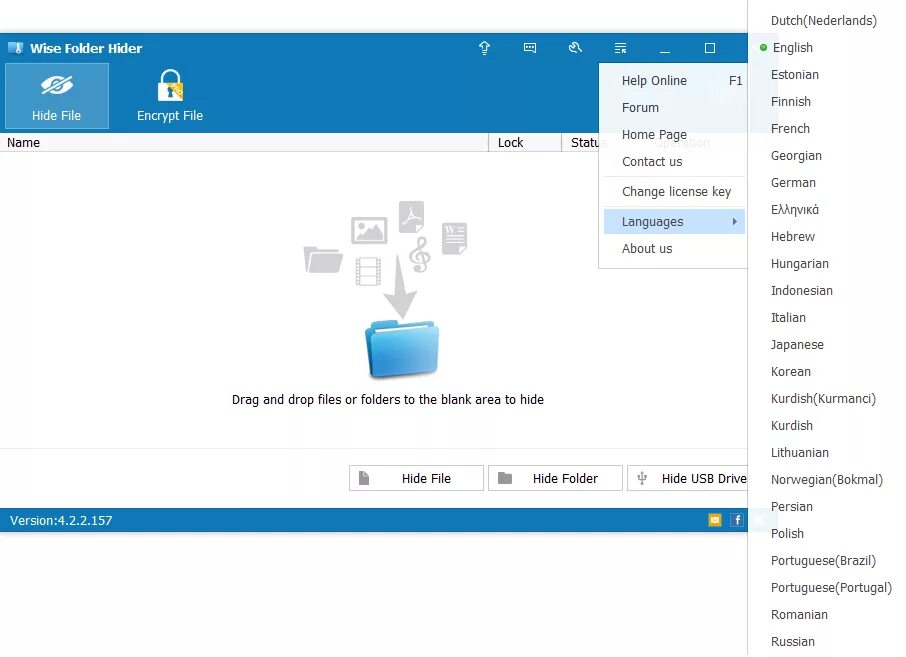Select Forum from the menu
Image resolution: width=906 pixels, height=657 pixels.
pyautogui.click(x=674, y=107)
